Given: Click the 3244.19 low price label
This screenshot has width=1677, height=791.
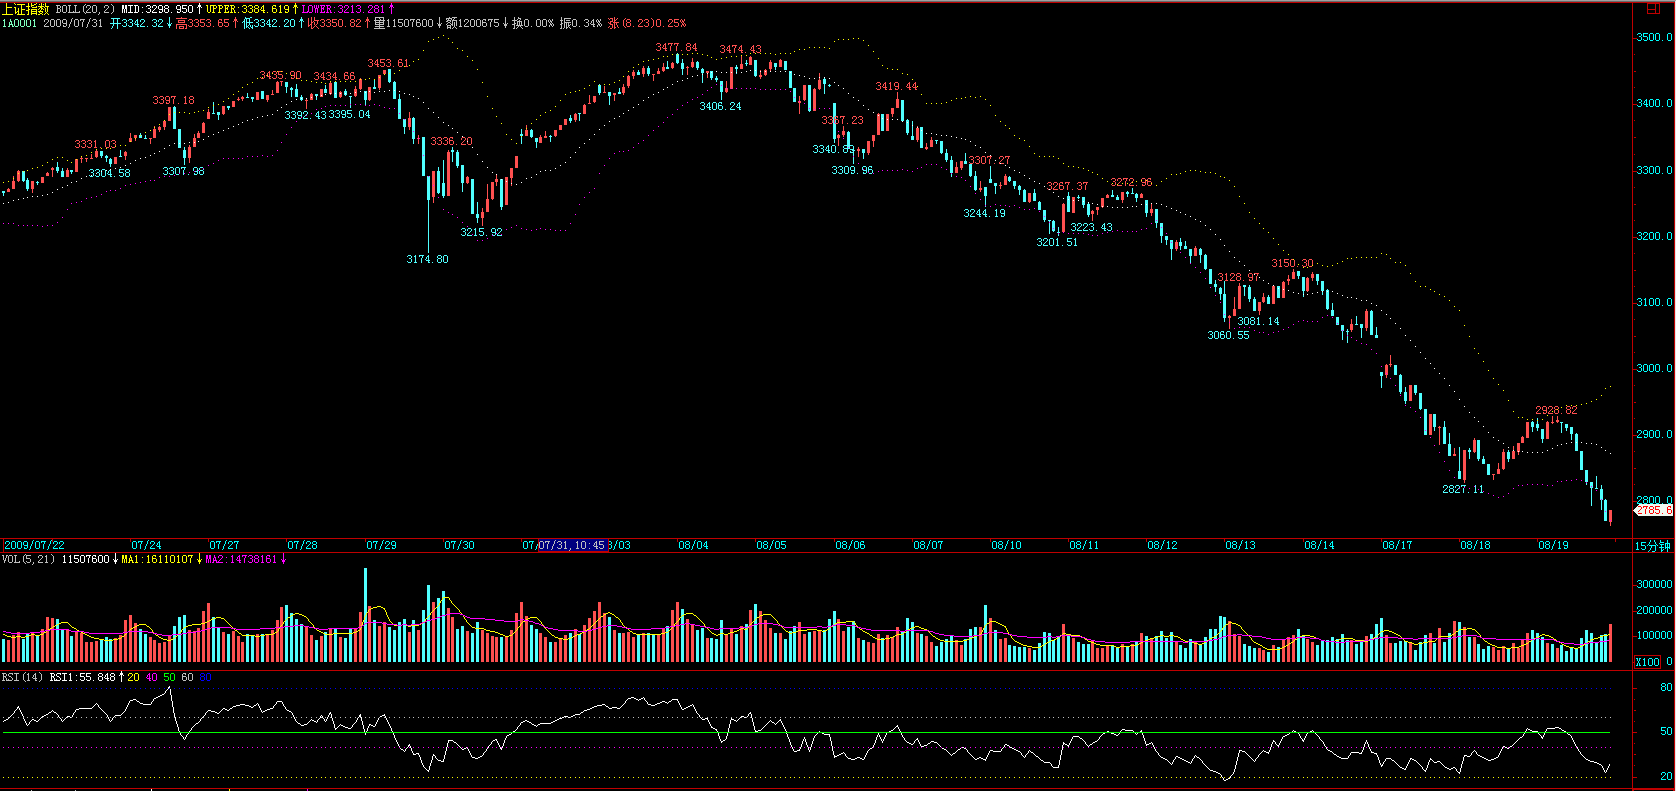Looking at the screenshot, I should 984,213.
